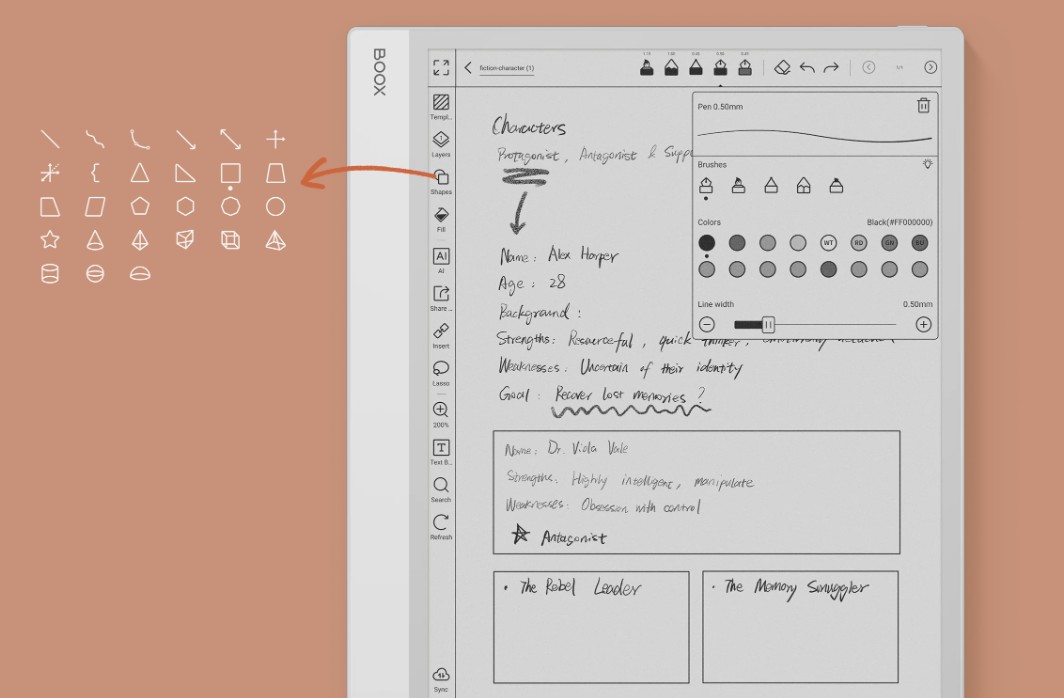Redo the last action
This screenshot has width=1064, height=698.
(831, 67)
